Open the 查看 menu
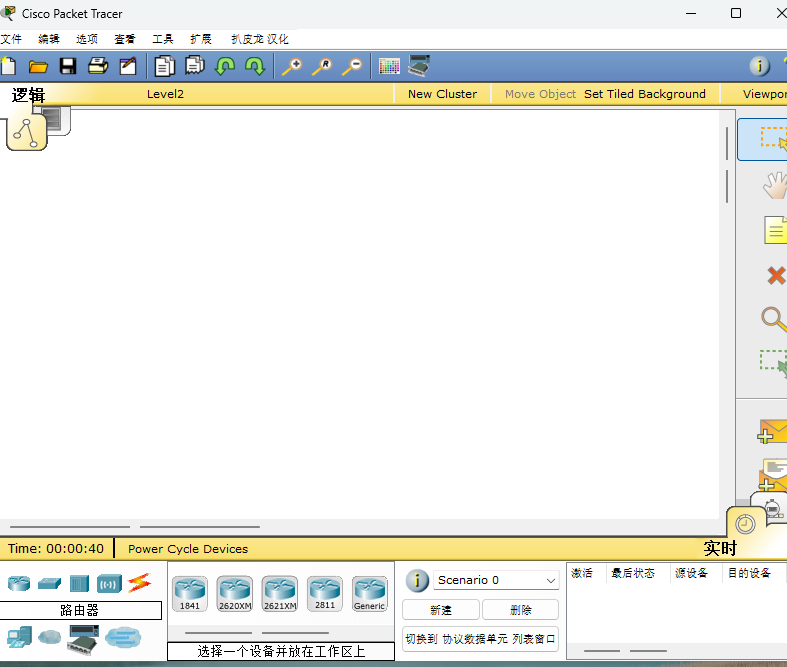Screen dimensions: 787x667 pos(124,39)
